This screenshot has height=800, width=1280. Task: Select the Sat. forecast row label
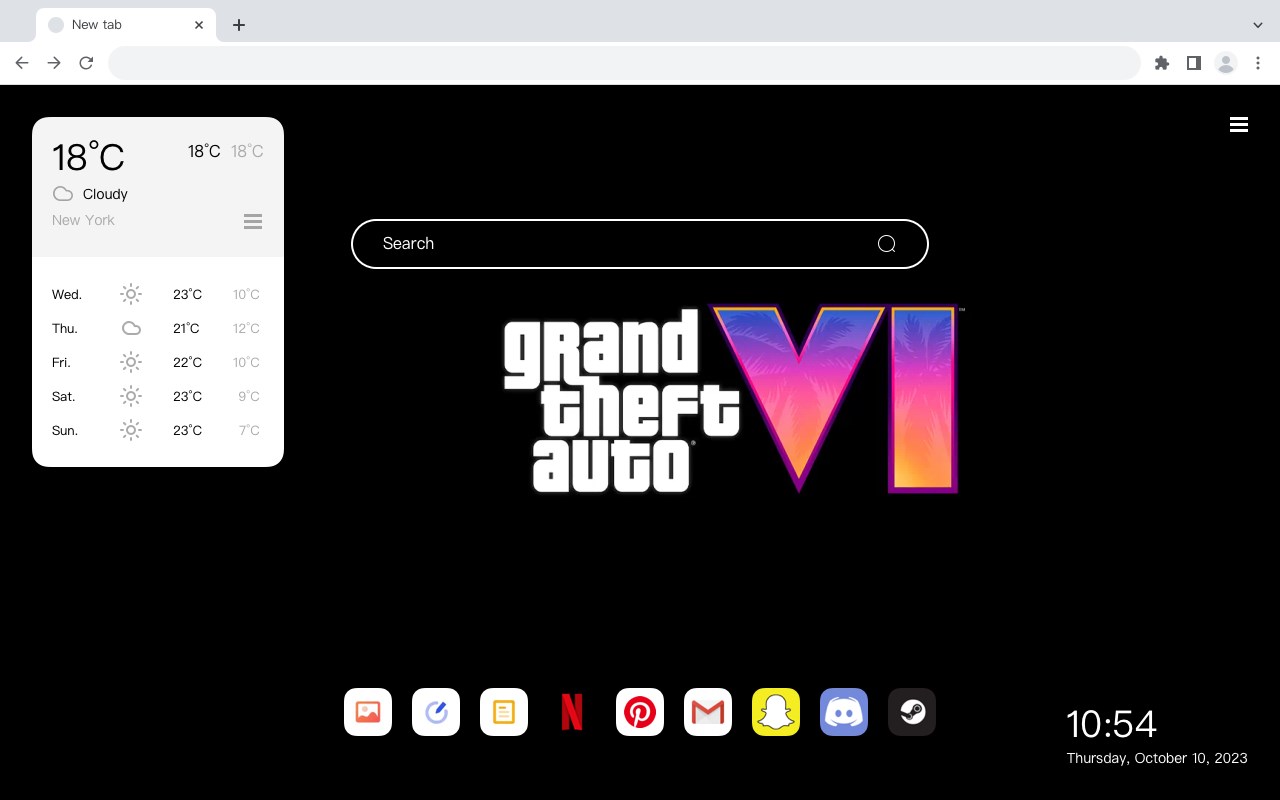tap(64, 396)
